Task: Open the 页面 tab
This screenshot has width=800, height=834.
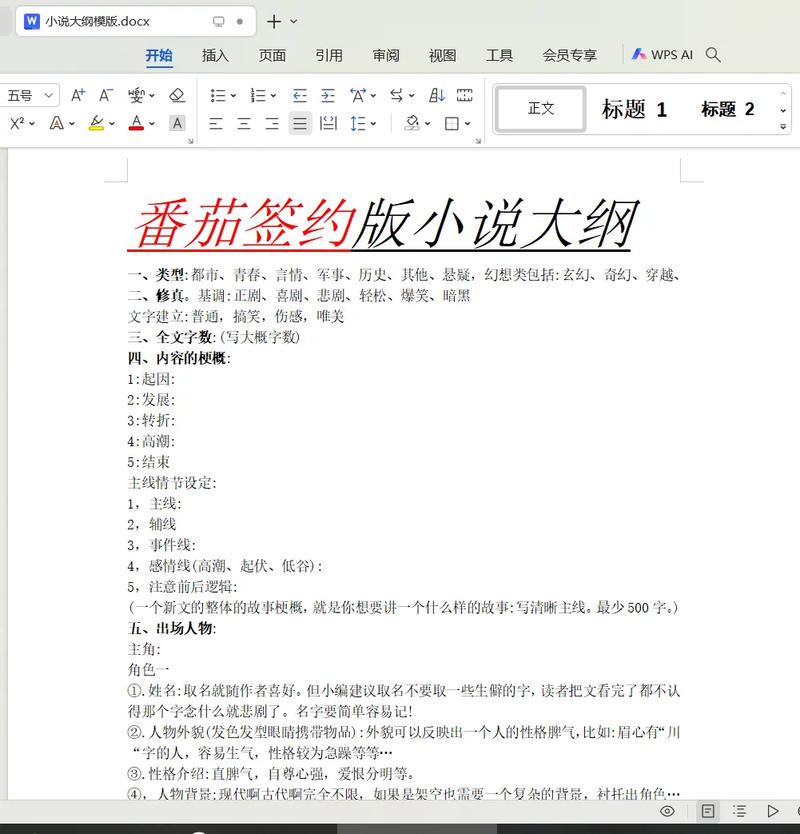Action: (x=272, y=55)
